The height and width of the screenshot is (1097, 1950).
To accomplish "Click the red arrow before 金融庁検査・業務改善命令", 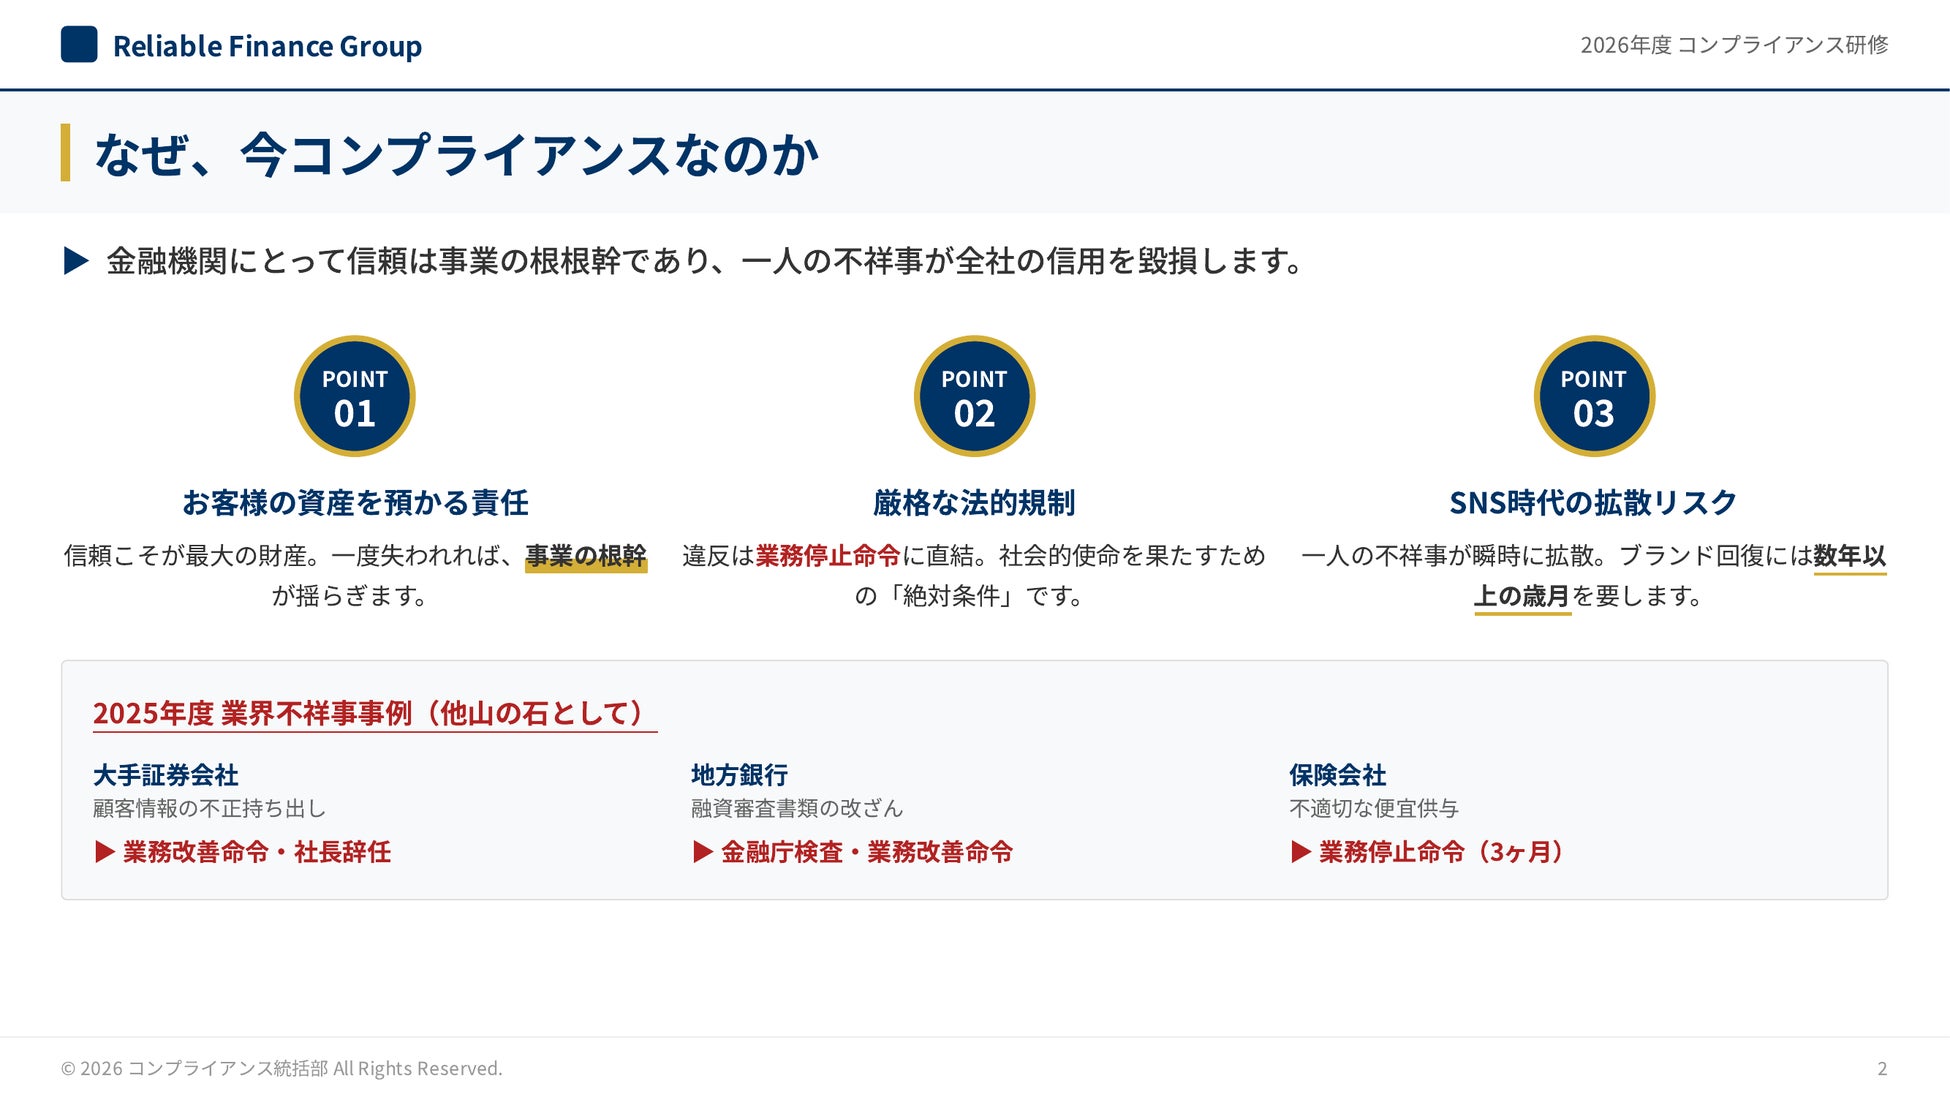I will pos(703,852).
